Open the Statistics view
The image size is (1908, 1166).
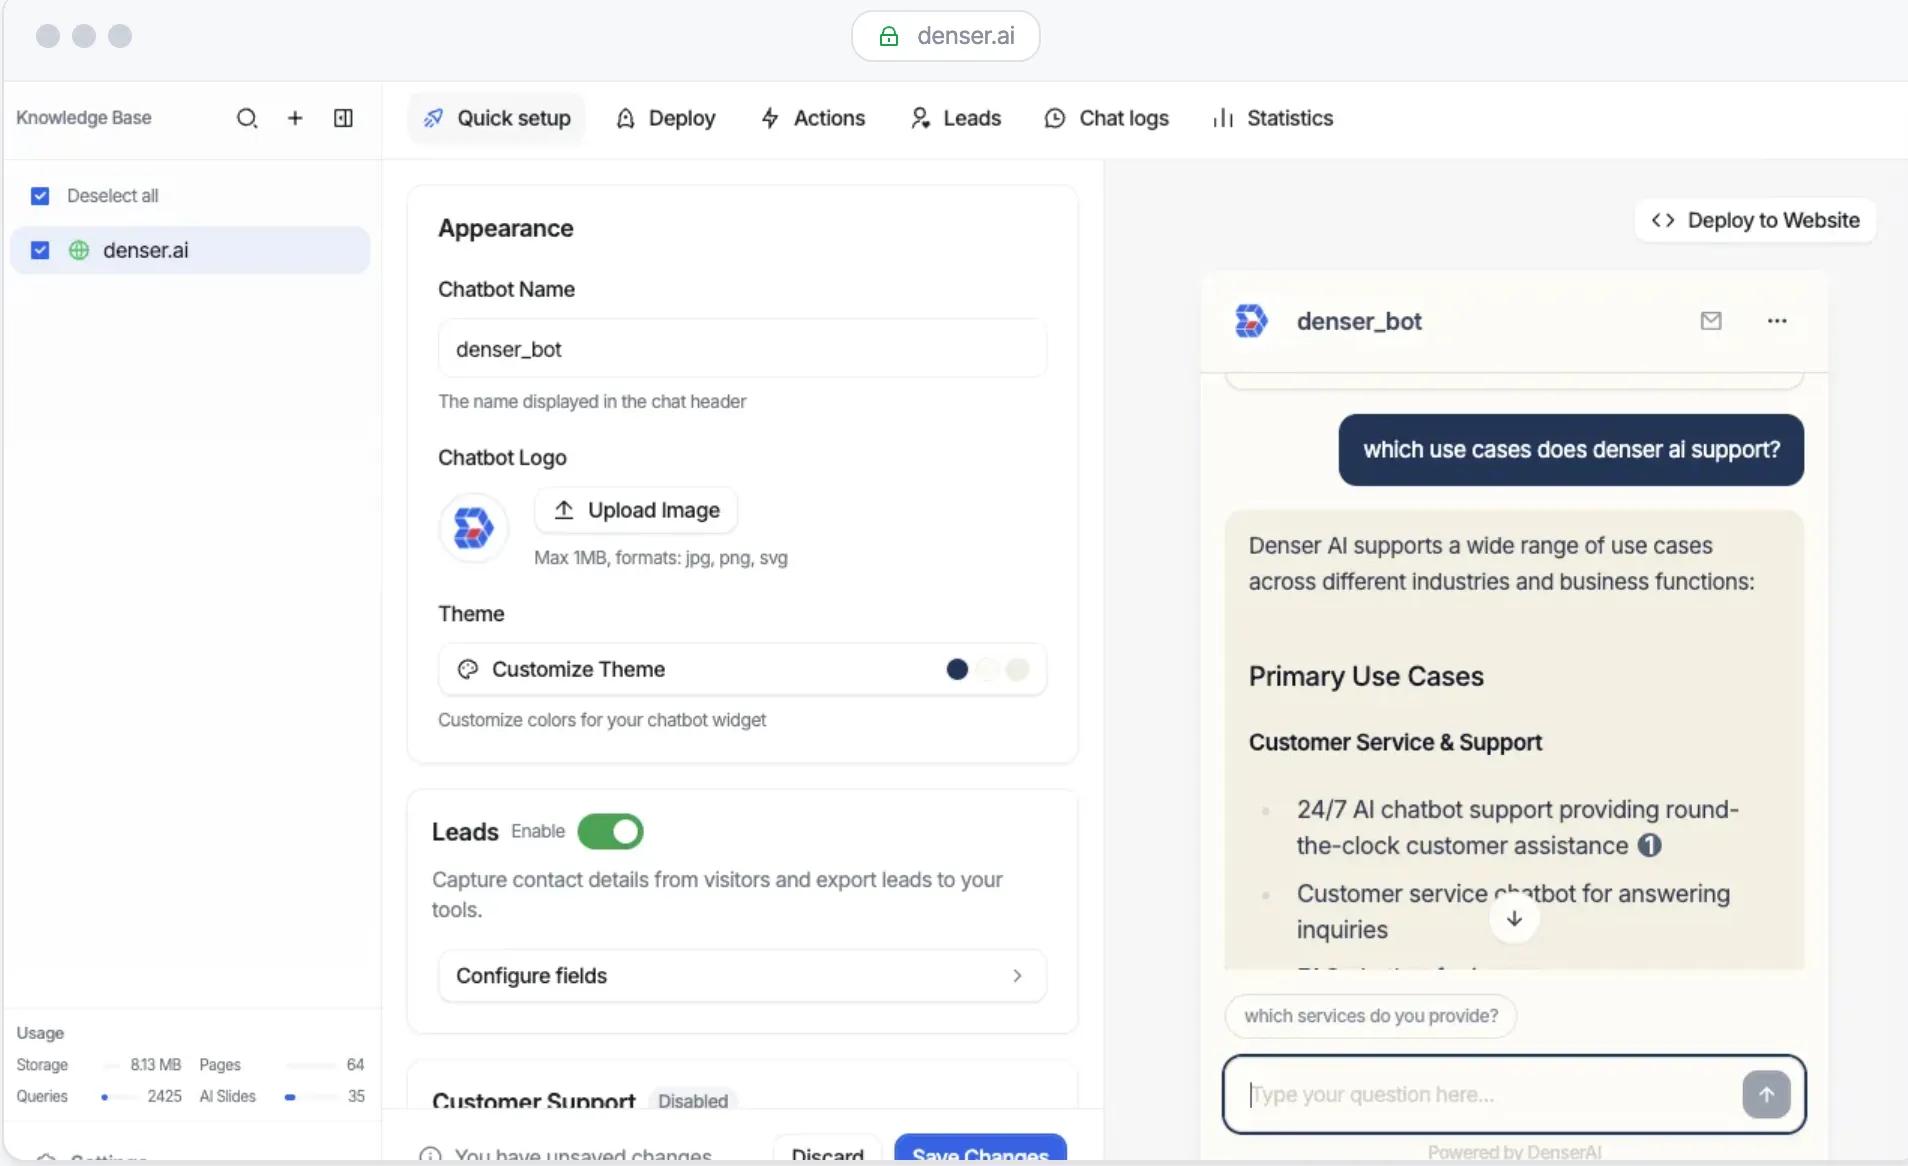[1272, 118]
